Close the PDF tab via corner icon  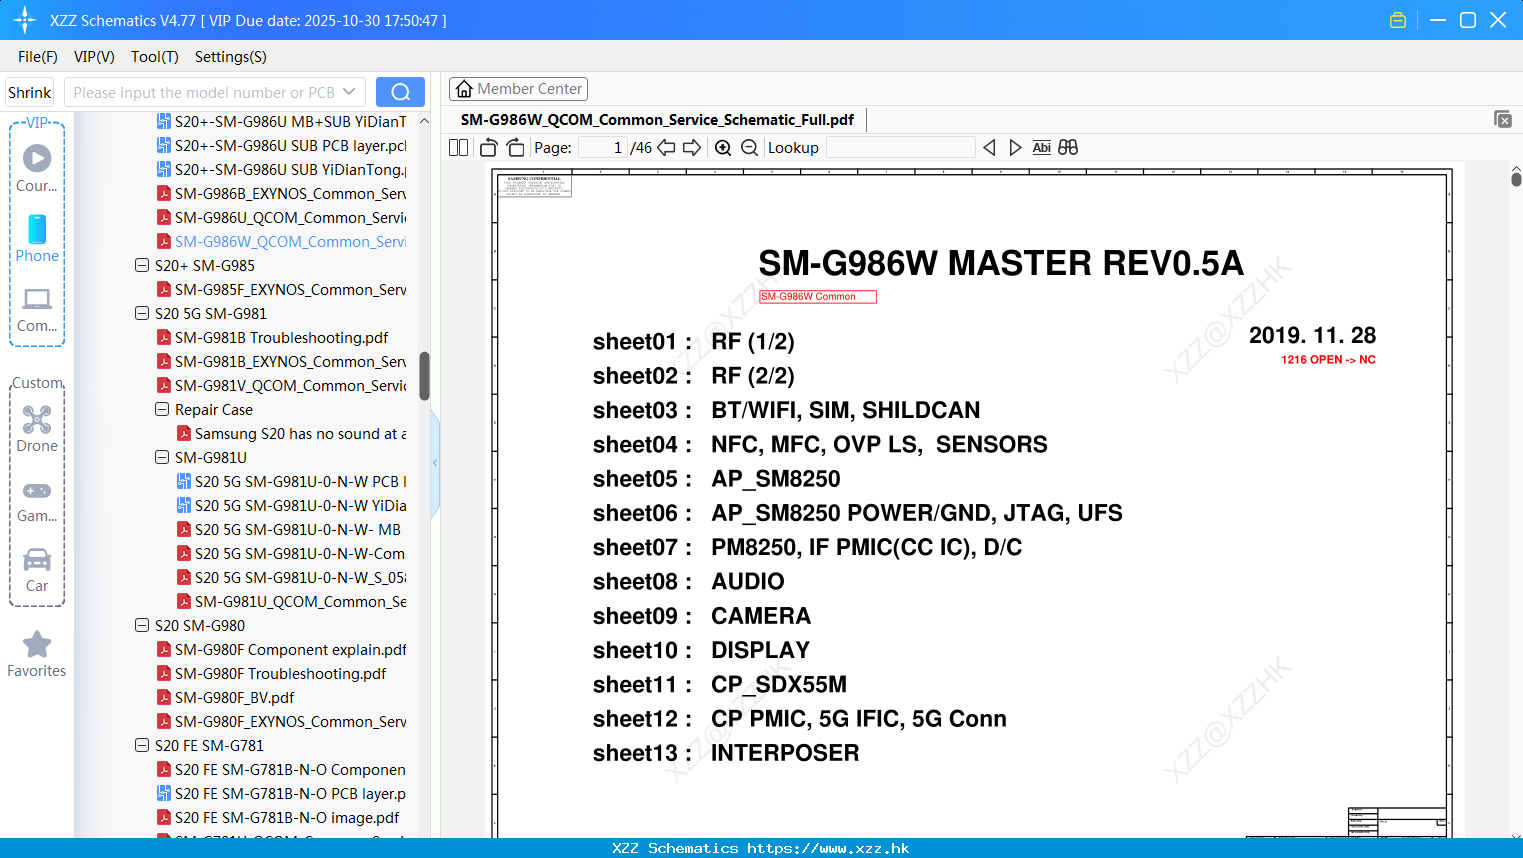click(1503, 119)
